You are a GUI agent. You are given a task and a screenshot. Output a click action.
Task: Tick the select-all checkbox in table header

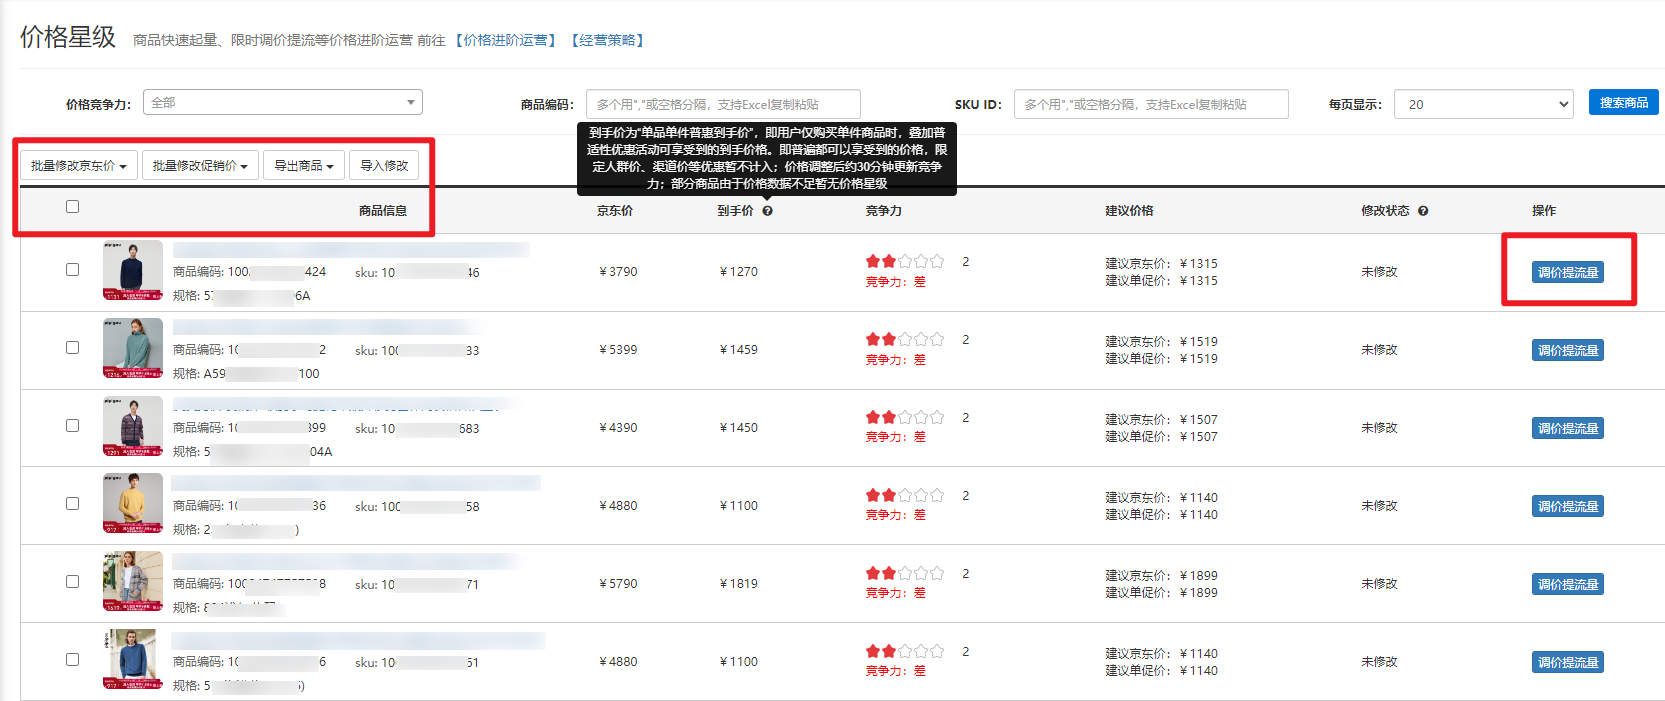(x=72, y=207)
